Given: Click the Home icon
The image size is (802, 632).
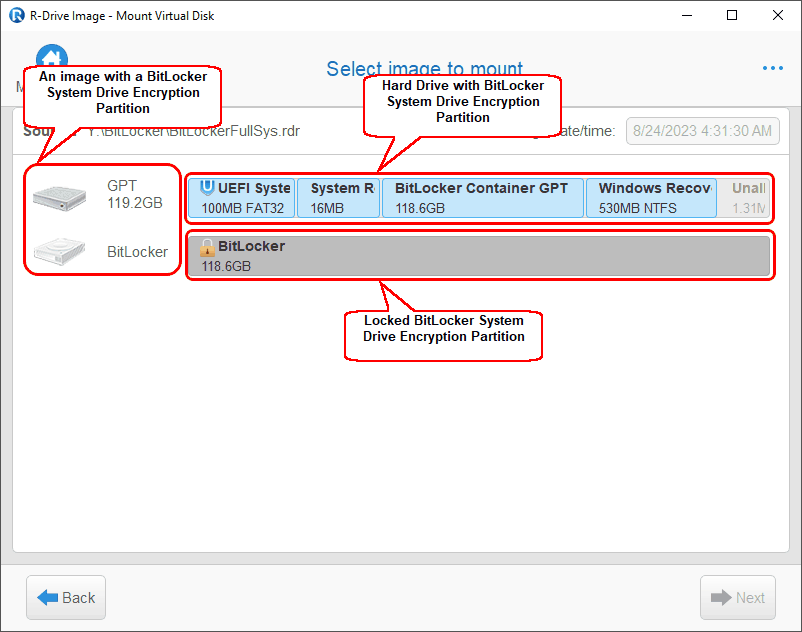Looking at the screenshot, I should pyautogui.click(x=52, y=55).
